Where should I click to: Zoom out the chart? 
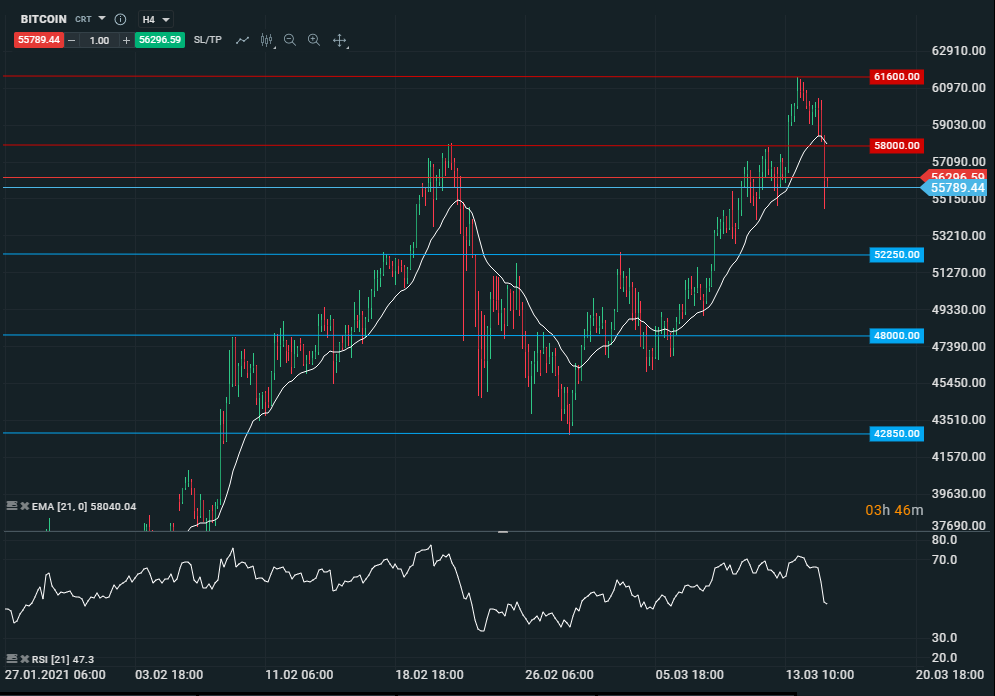(290, 40)
